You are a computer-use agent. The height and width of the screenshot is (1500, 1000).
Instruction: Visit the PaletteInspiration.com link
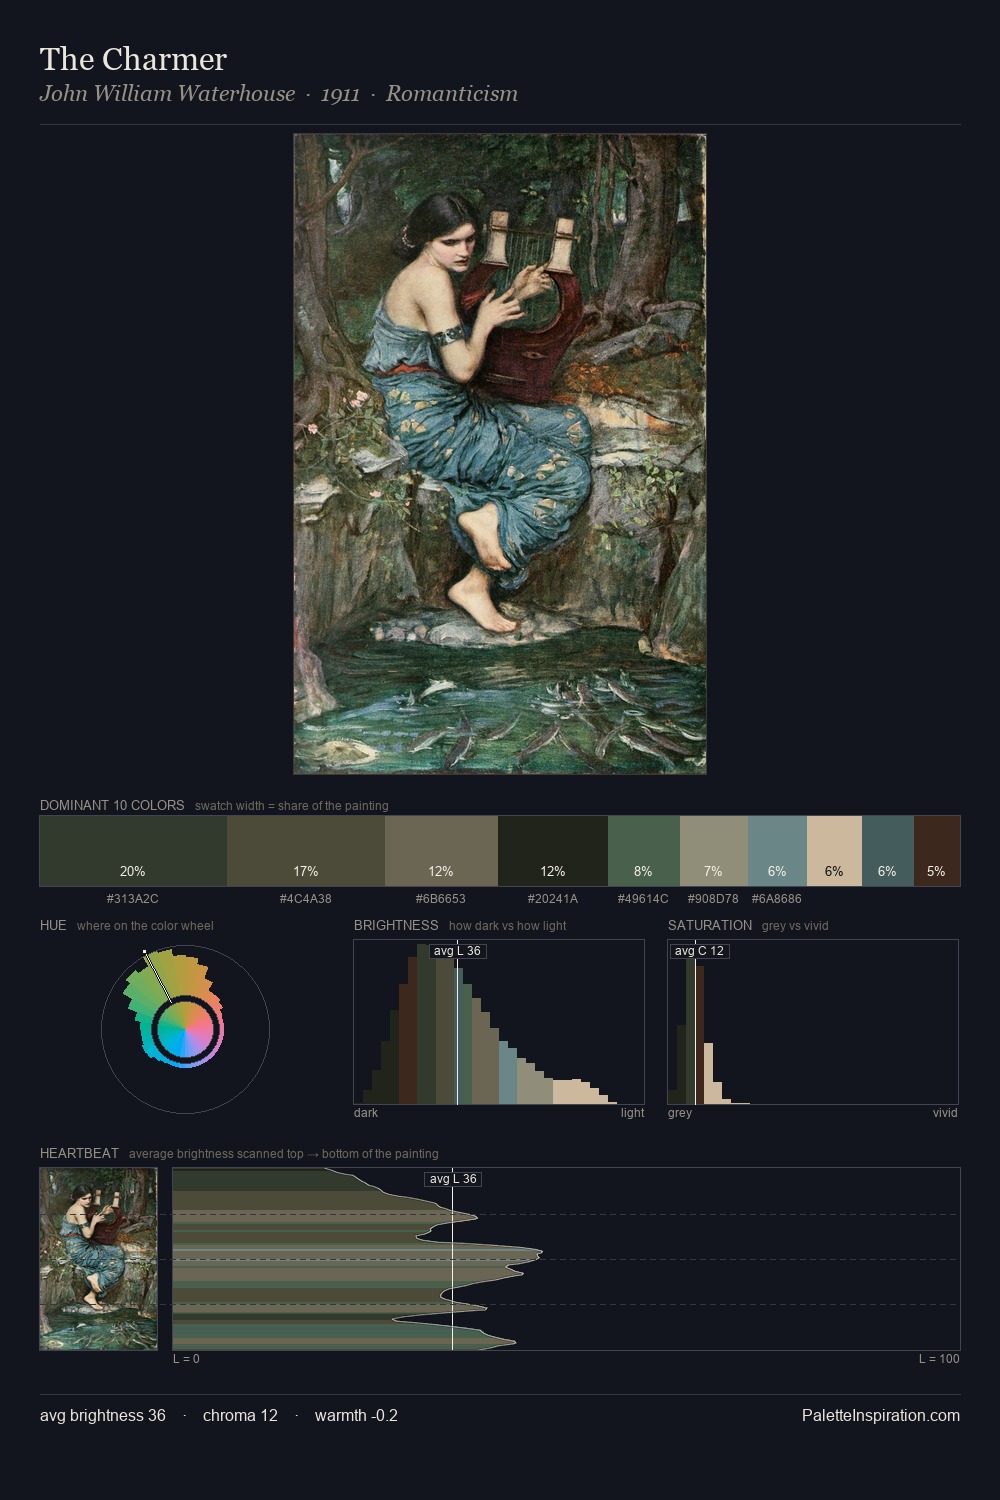(x=881, y=1415)
